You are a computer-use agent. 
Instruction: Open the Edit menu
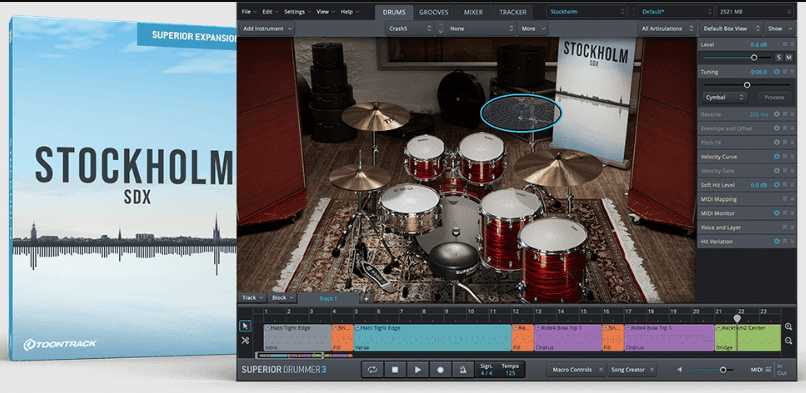pyautogui.click(x=269, y=11)
